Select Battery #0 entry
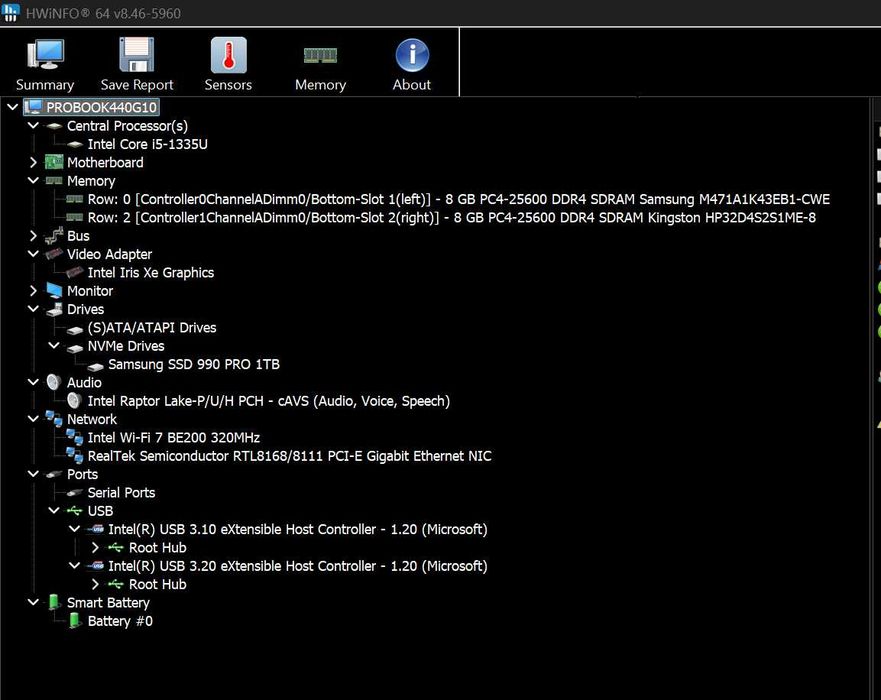 point(120,621)
